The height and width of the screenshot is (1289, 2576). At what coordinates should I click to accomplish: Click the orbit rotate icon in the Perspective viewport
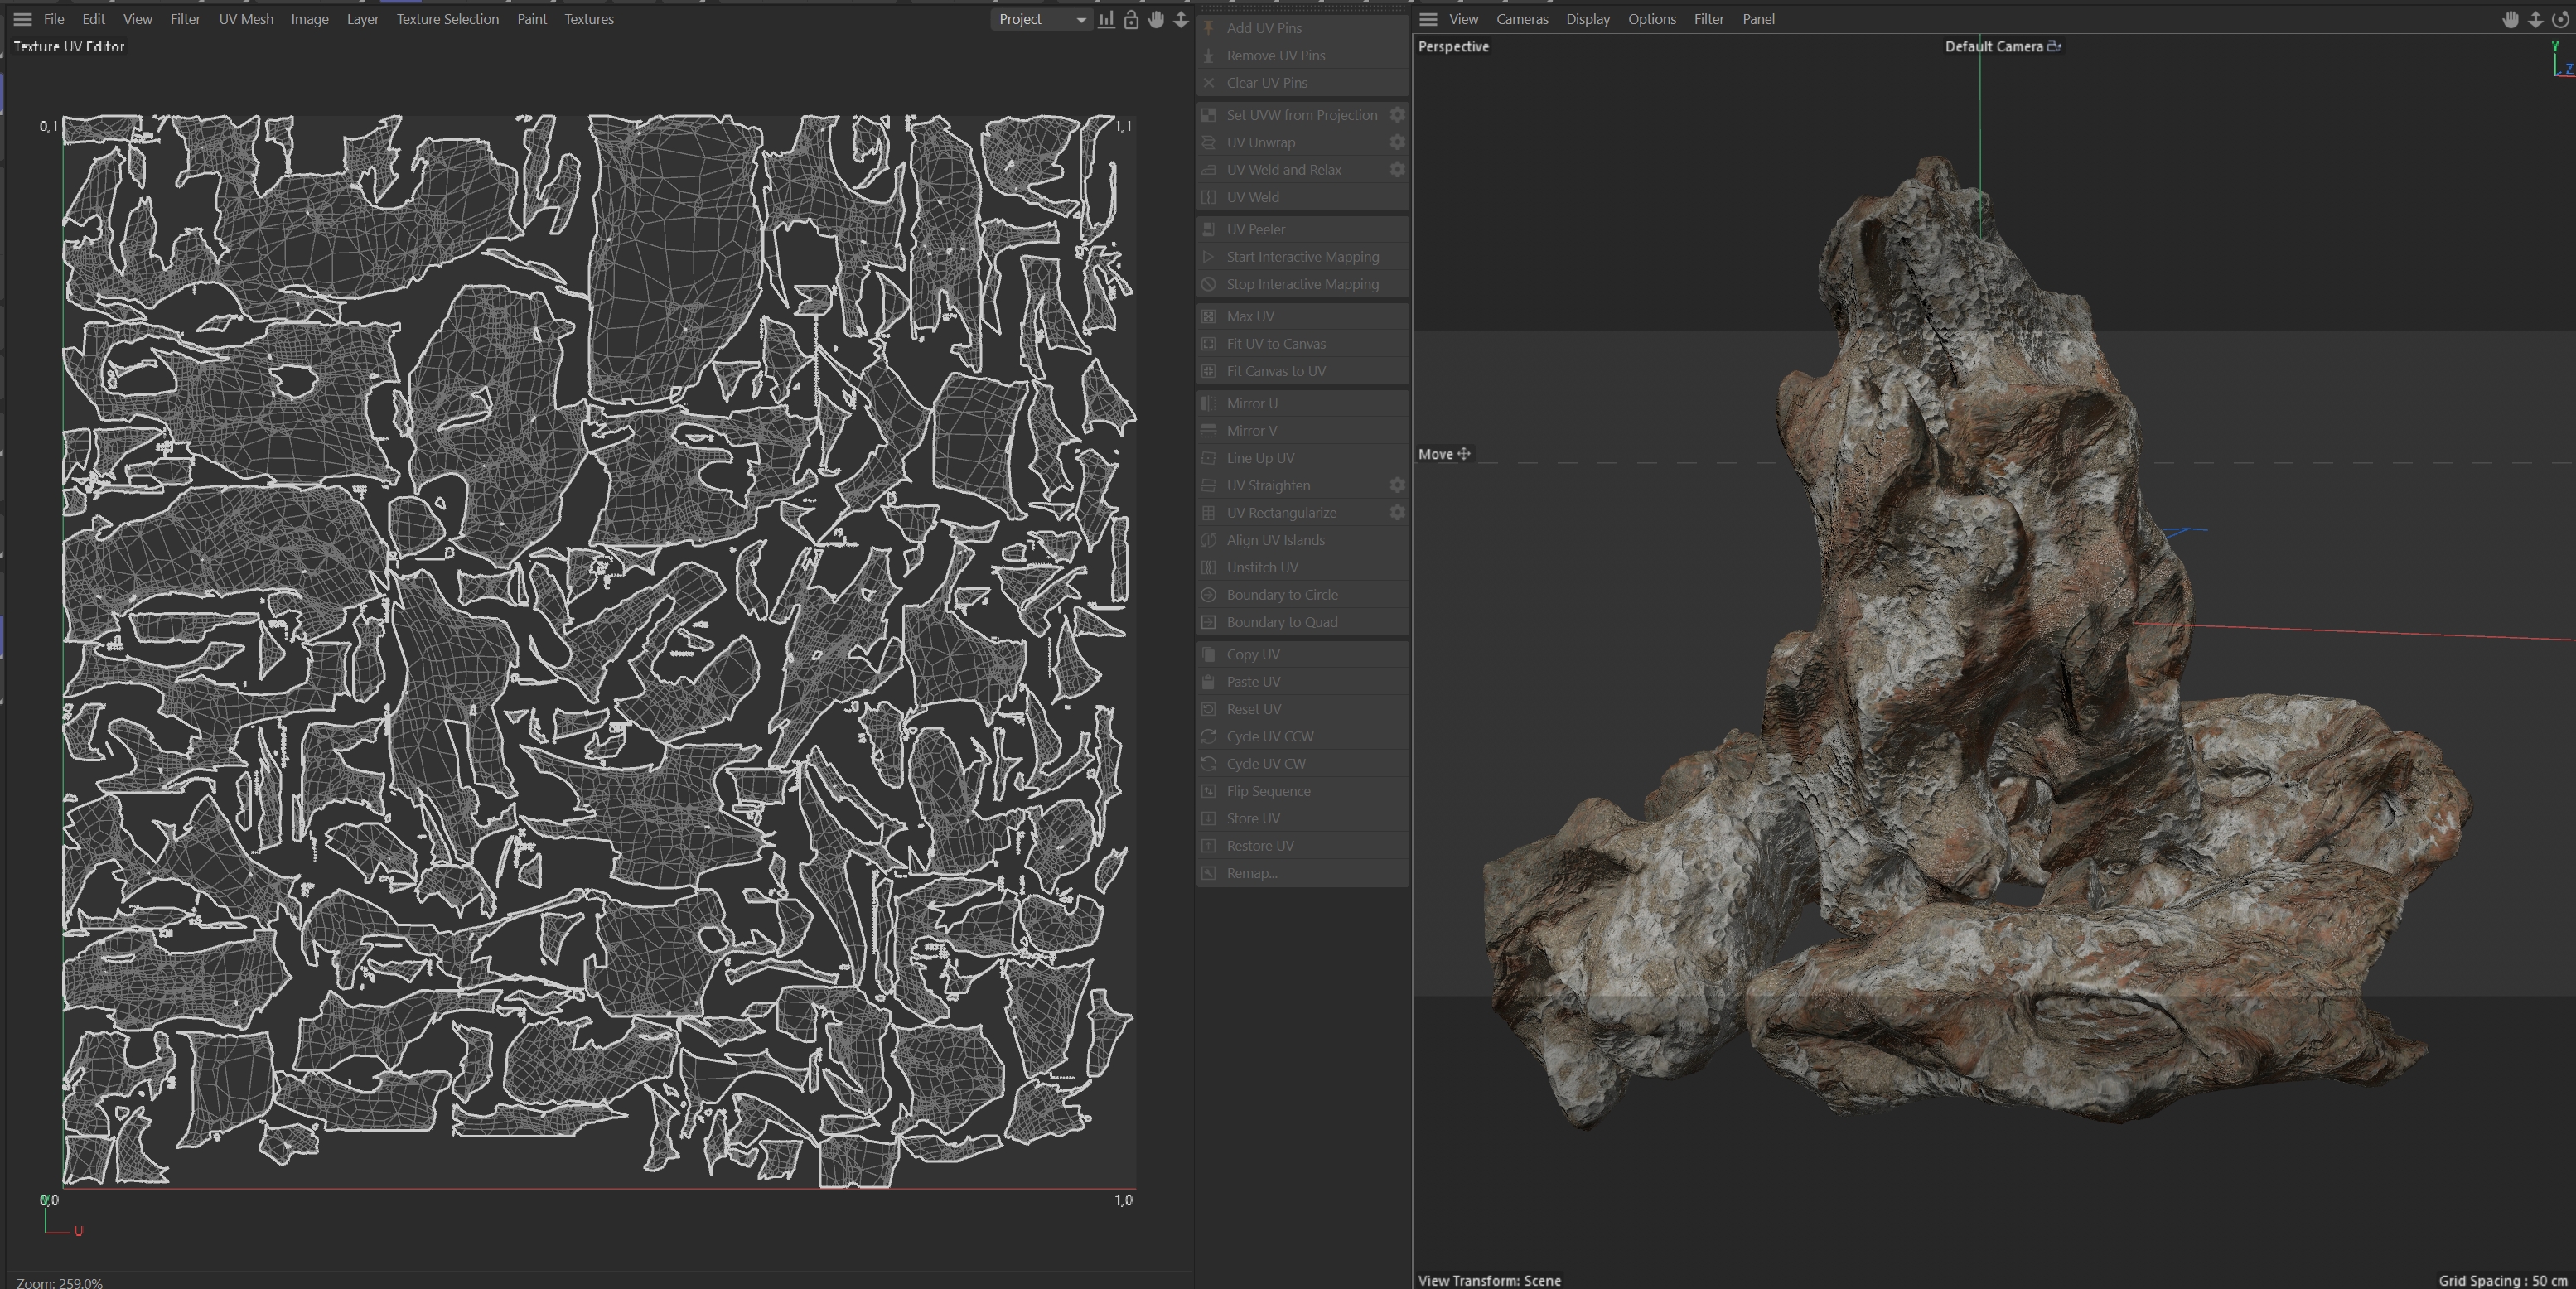pos(2560,19)
